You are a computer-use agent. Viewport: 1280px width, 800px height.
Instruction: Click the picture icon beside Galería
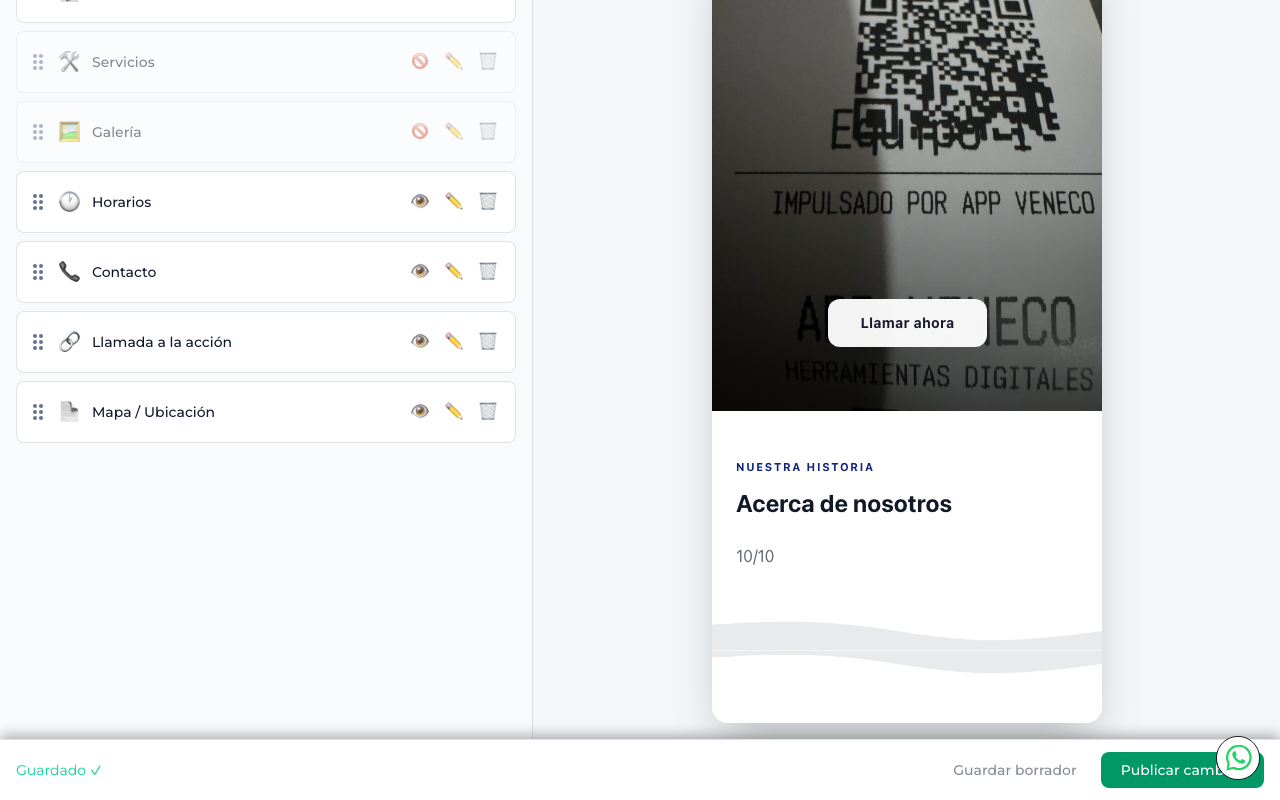(69, 132)
